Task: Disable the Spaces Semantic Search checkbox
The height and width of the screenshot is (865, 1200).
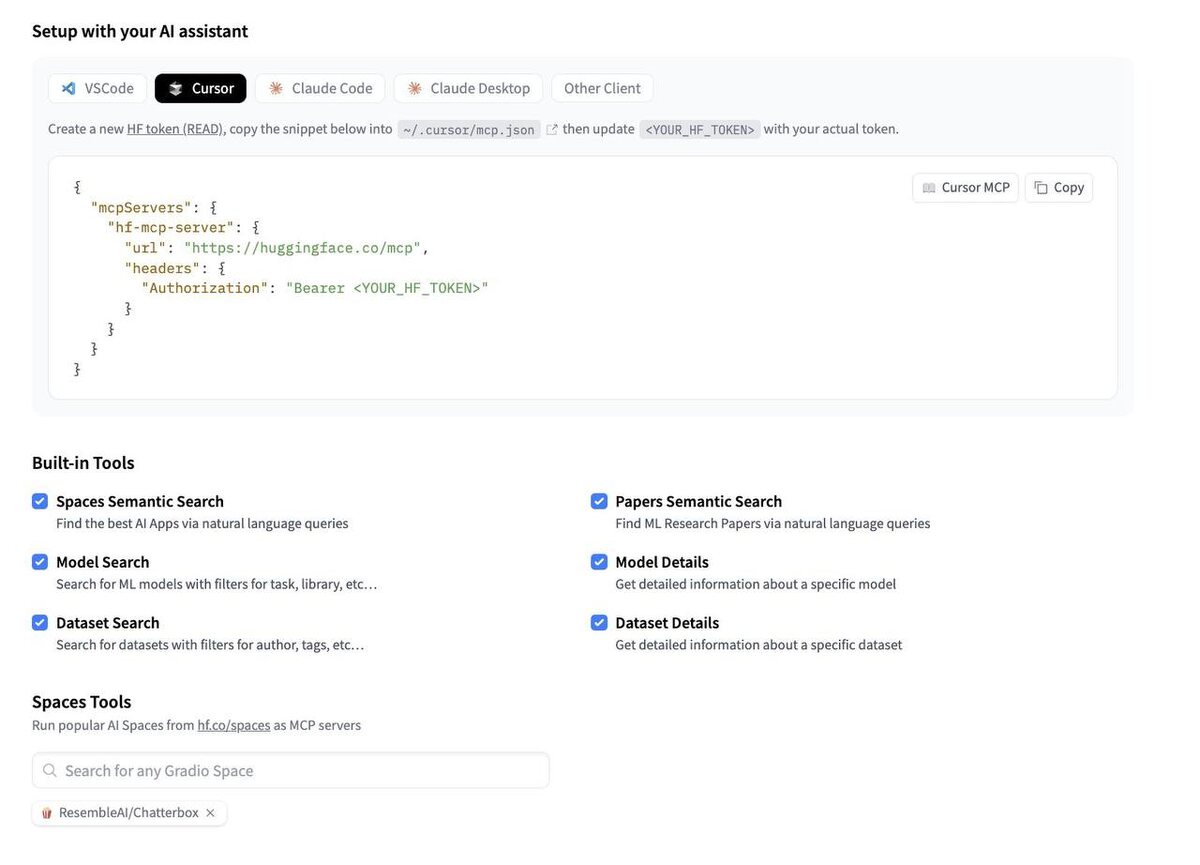Action: coord(40,501)
